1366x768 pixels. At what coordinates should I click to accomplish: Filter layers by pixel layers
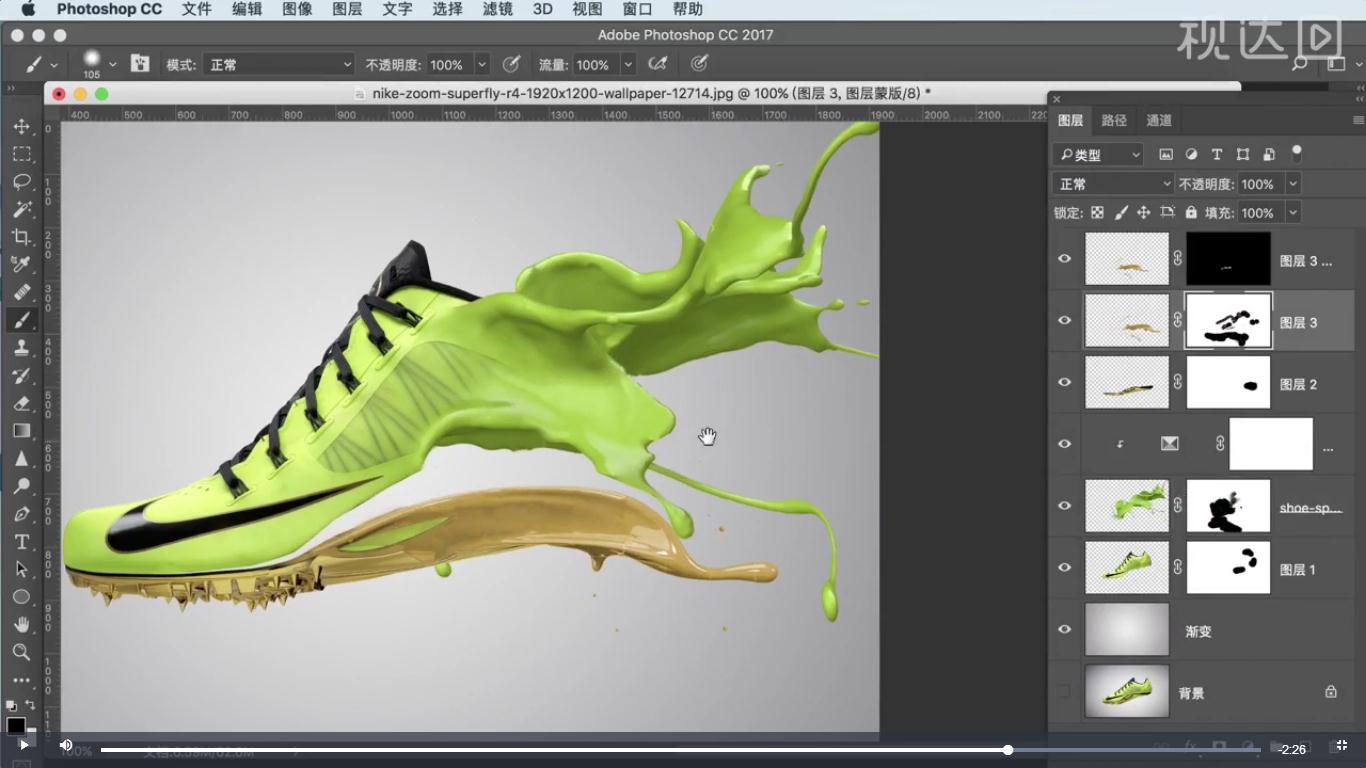tap(1166, 155)
